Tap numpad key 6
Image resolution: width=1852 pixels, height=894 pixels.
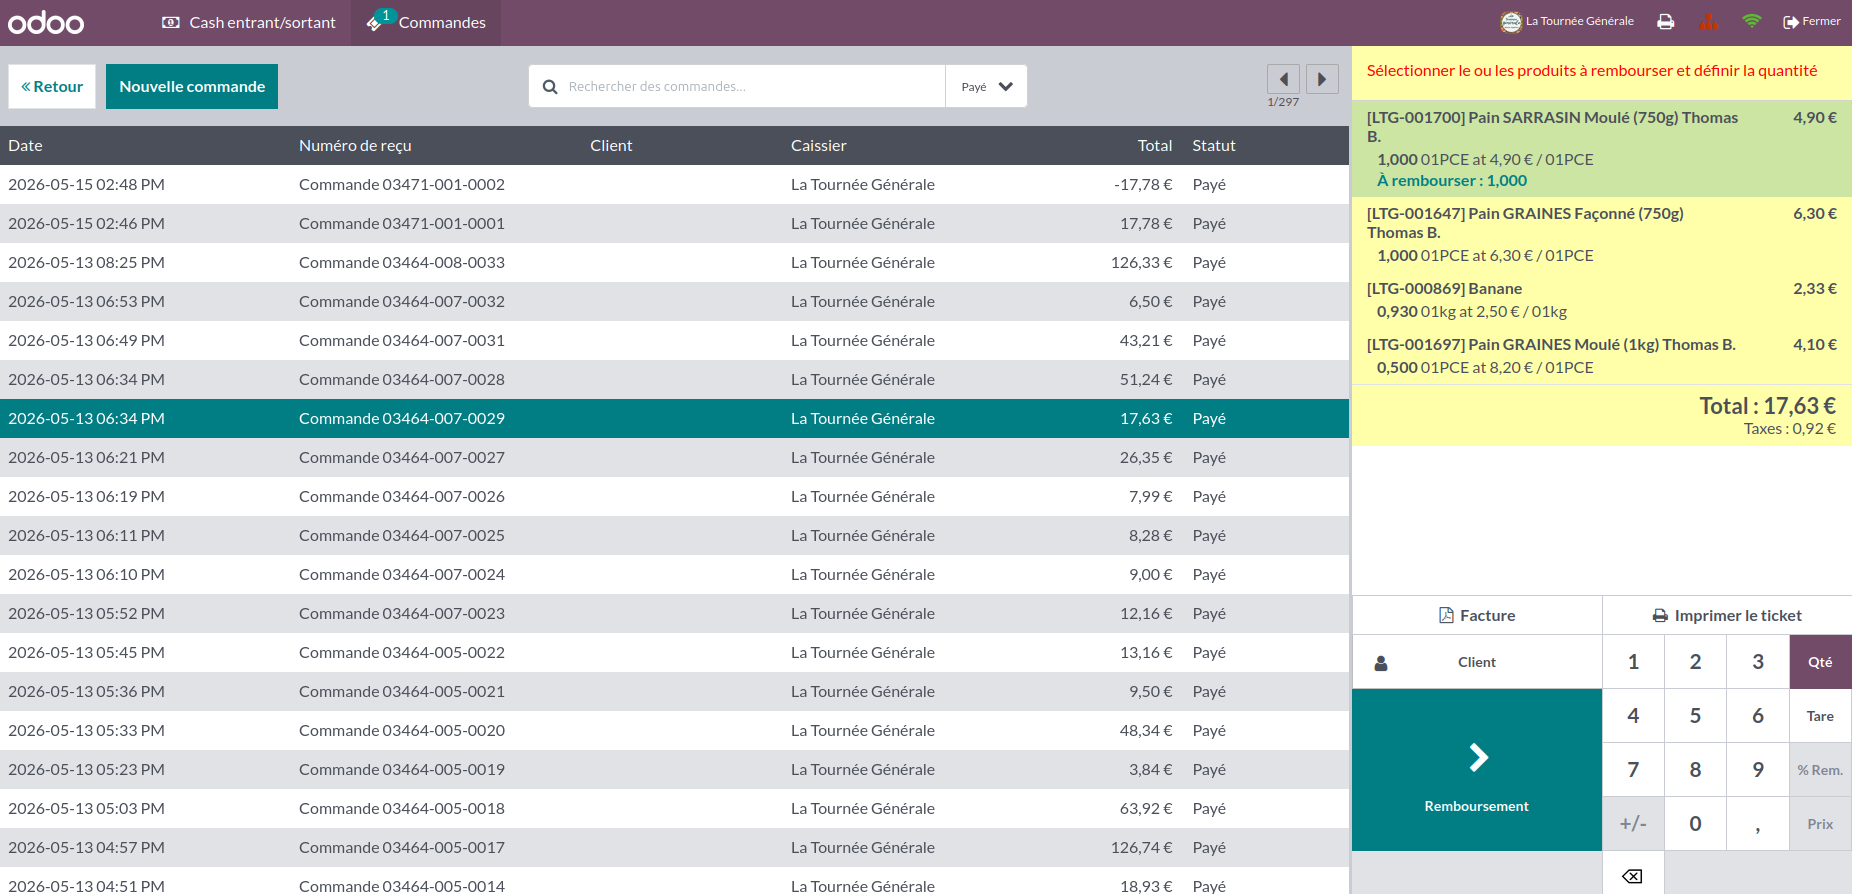(1758, 716)
